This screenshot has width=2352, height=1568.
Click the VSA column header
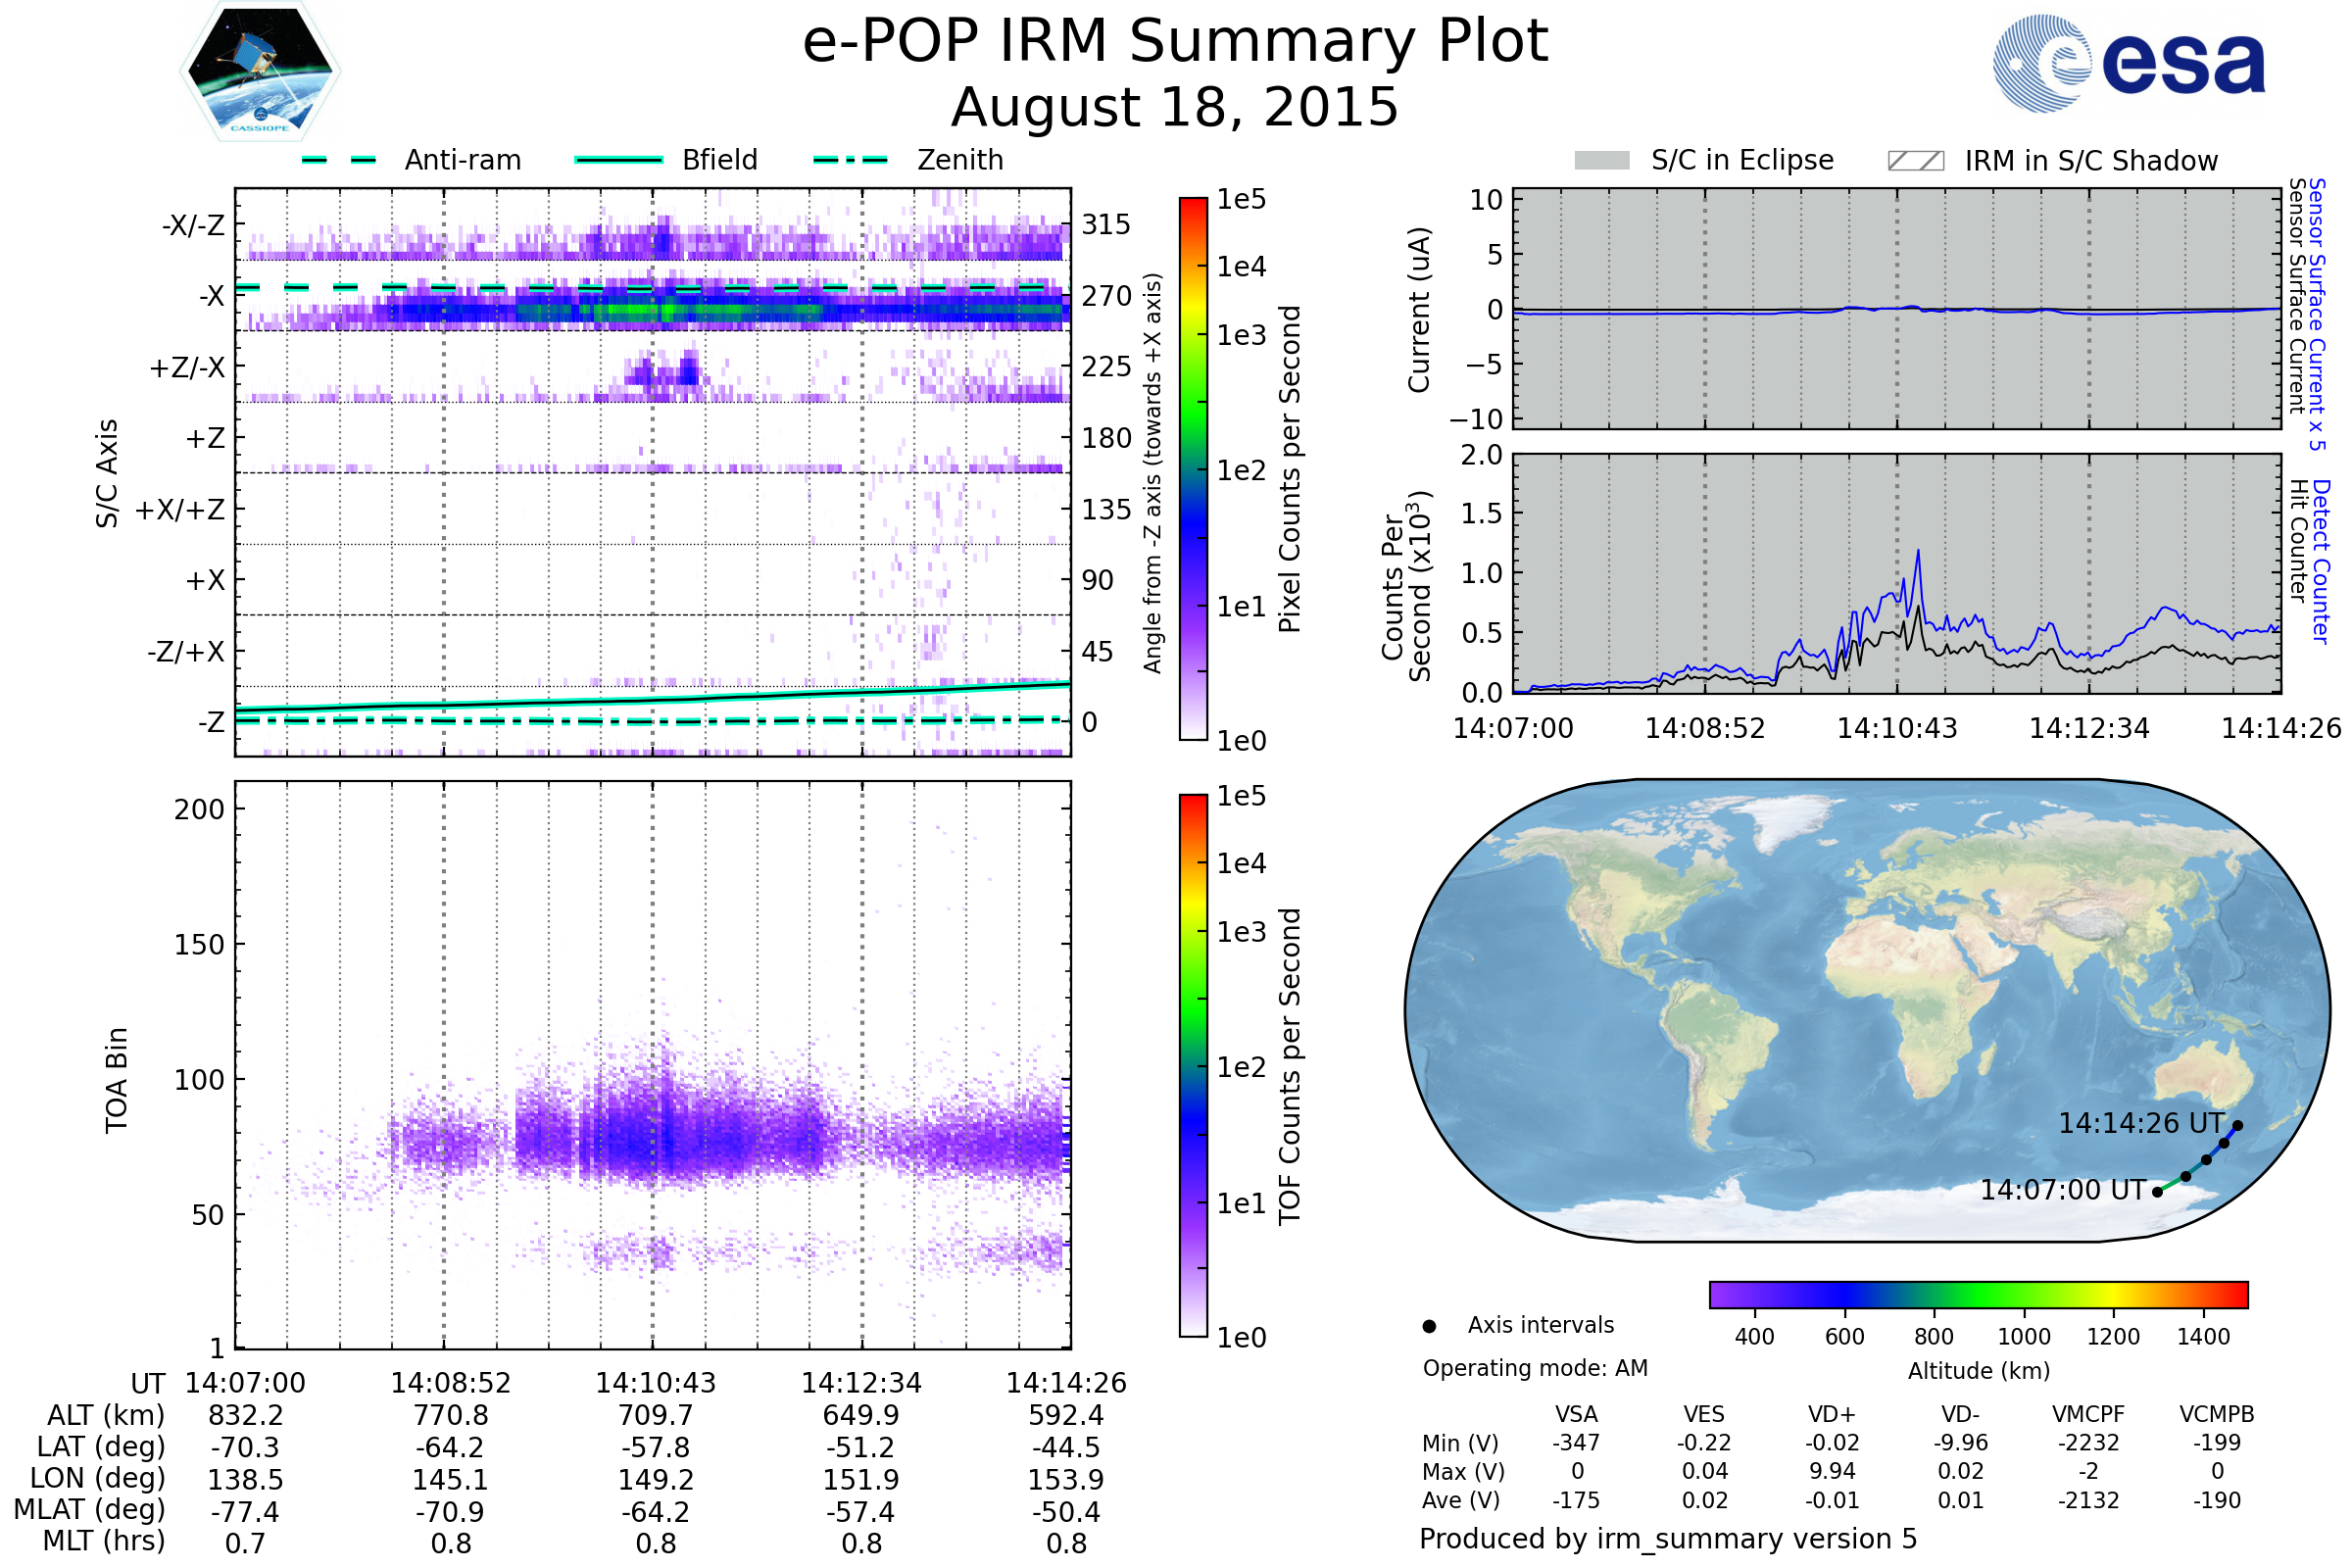pos(1576,1414)
